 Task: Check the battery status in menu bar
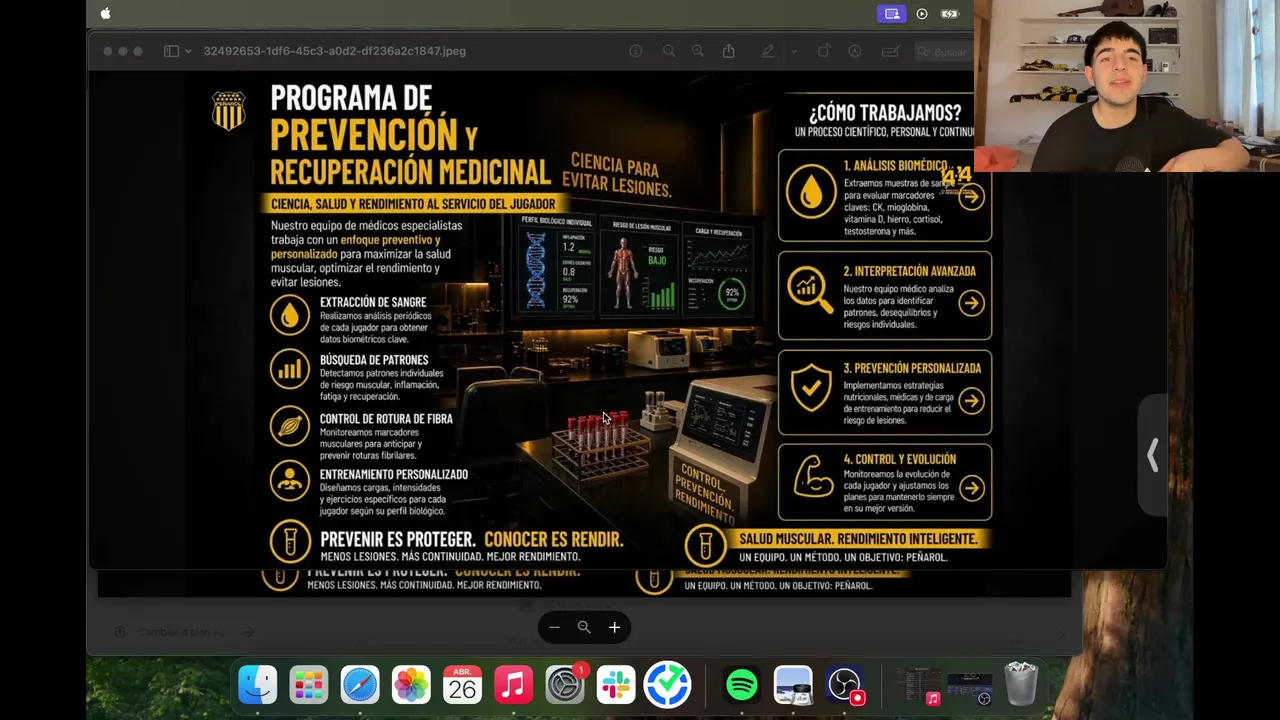[x=950, y=14]
